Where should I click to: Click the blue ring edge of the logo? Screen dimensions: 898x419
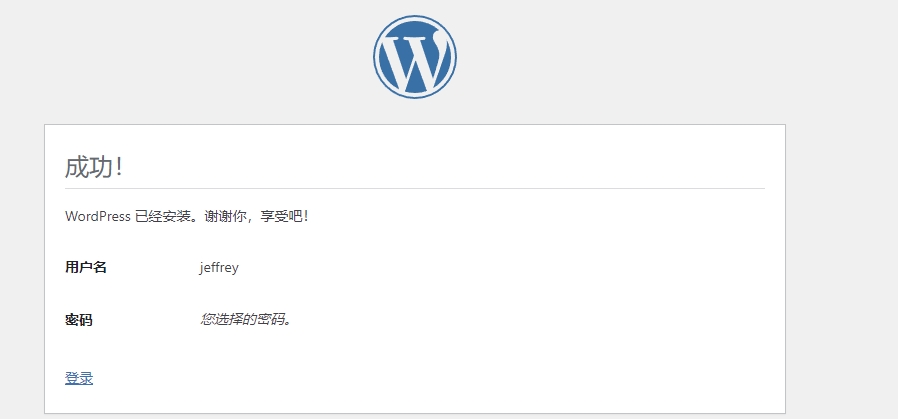(x=376, y=57)
